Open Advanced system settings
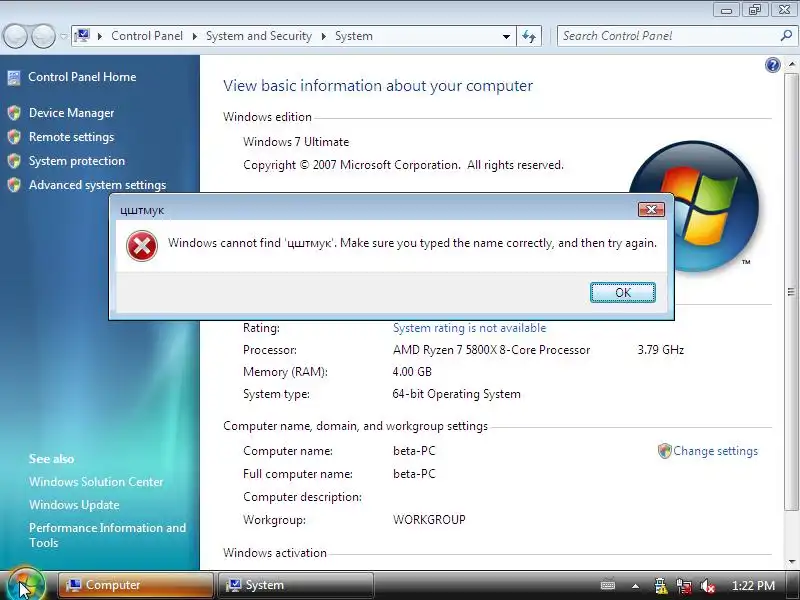Image resolution: width=800 pixels, height=600 pixels. (97, 185)
